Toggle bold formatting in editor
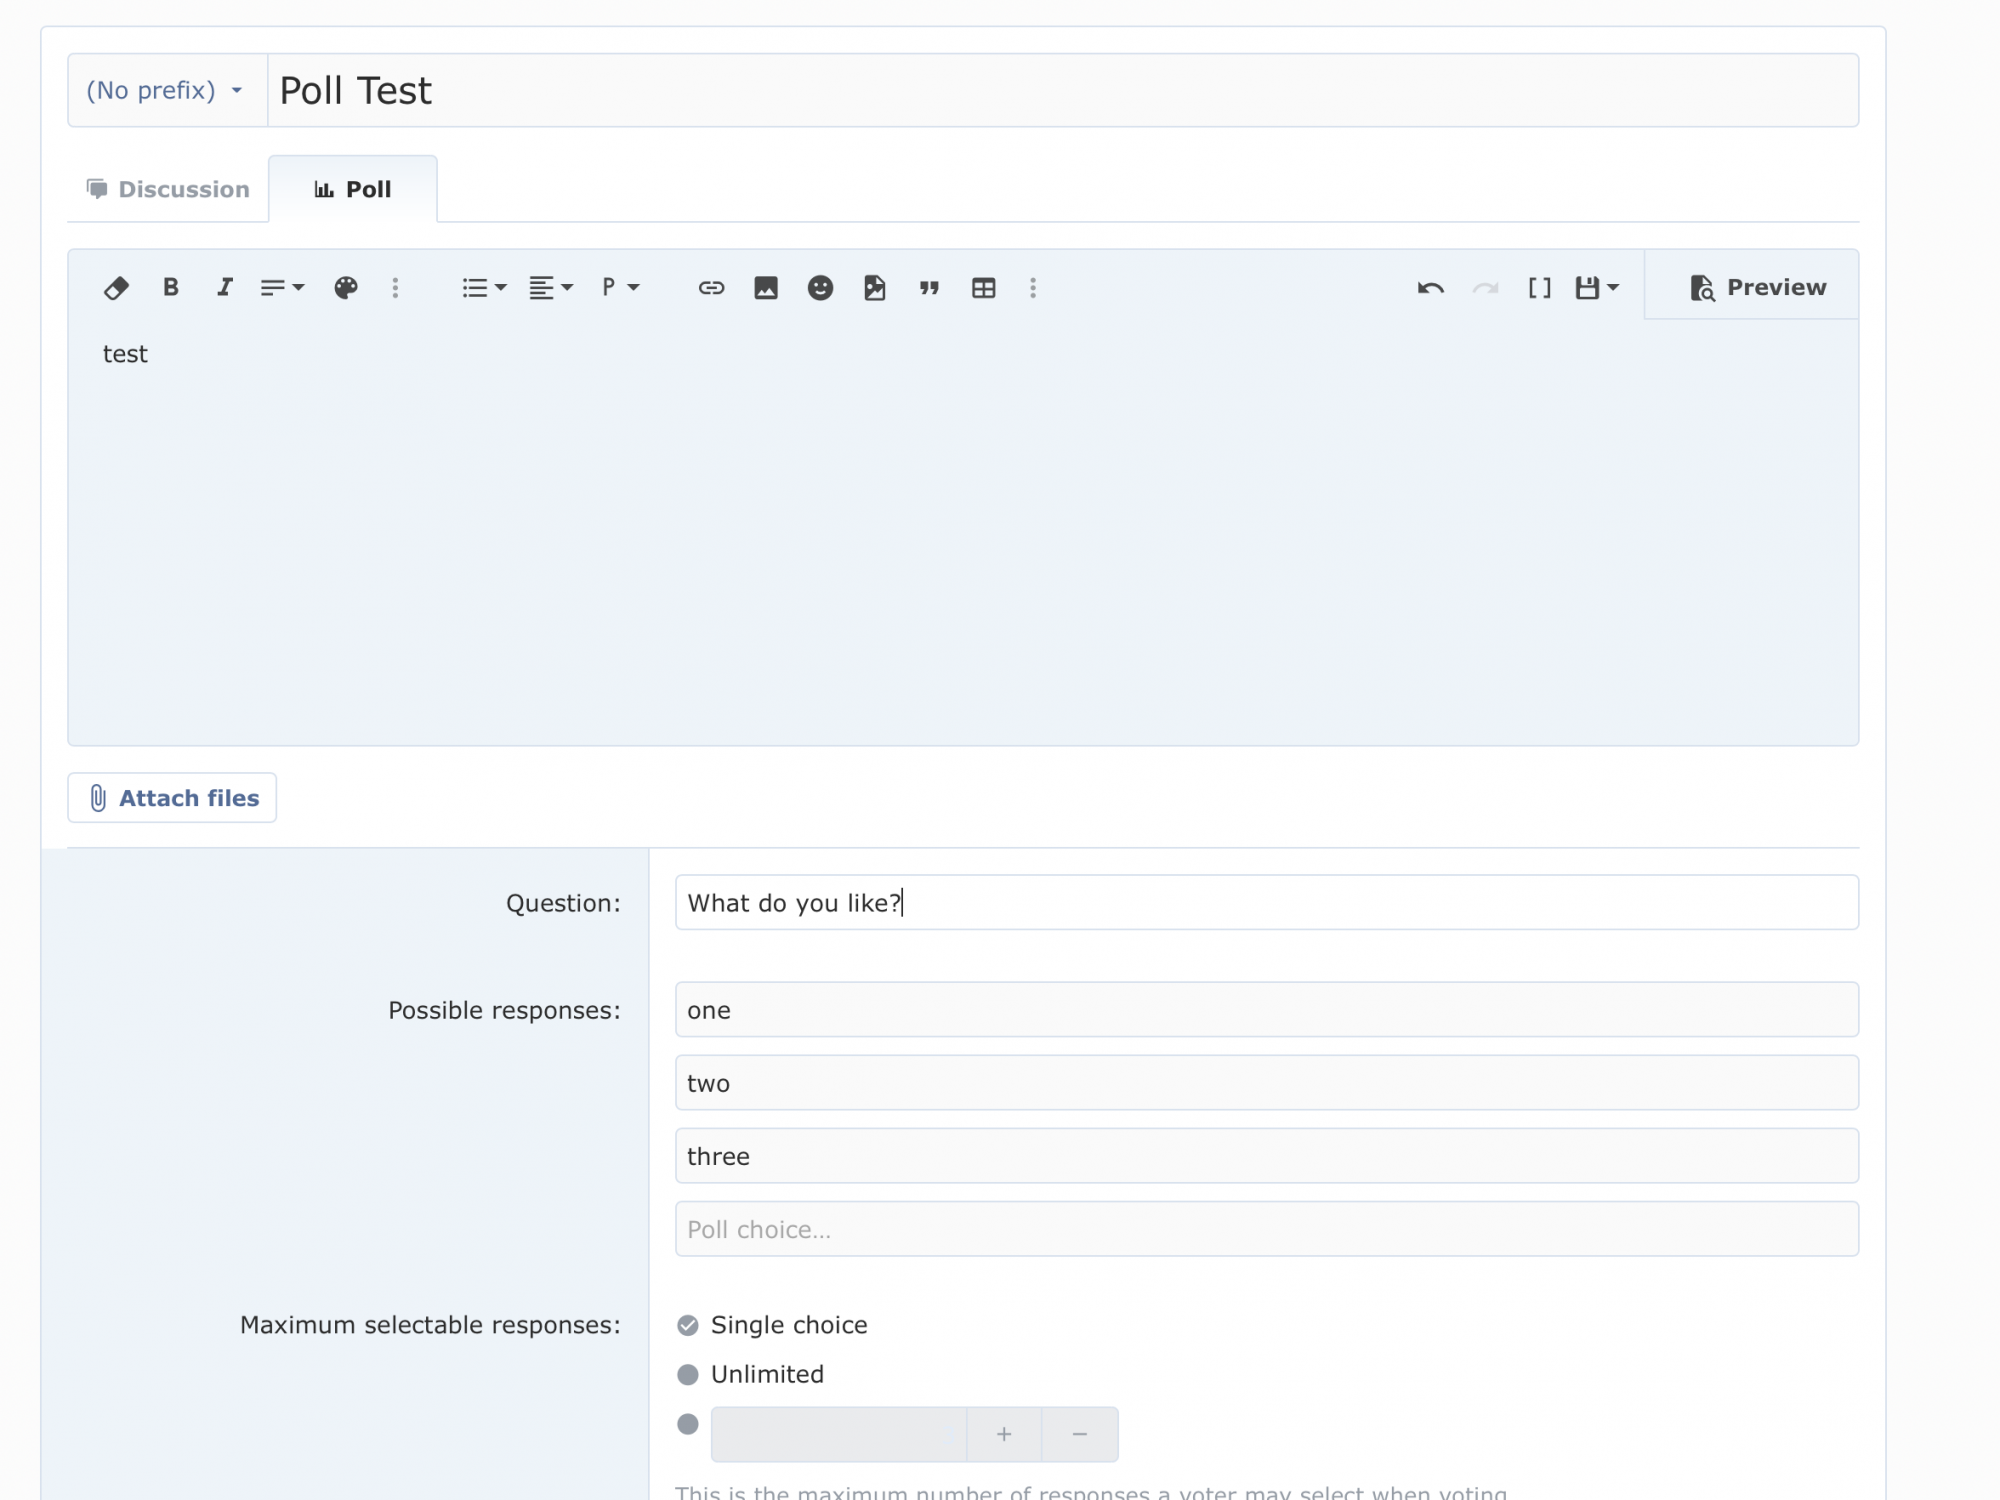The height and width of the screenshot is (1500, 2000). 171,288
